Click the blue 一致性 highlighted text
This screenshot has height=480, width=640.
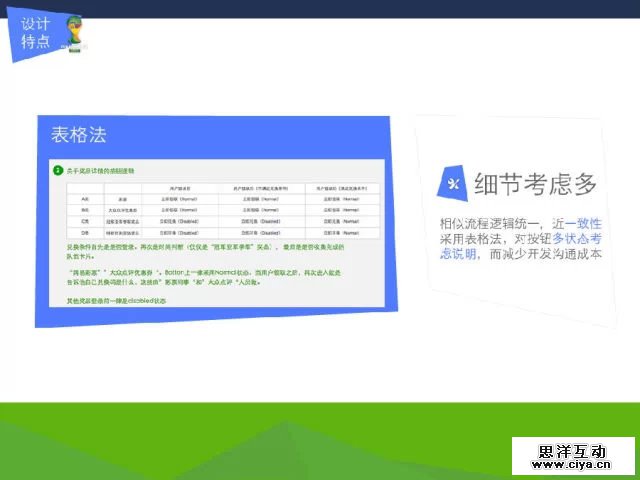(583, 223)
